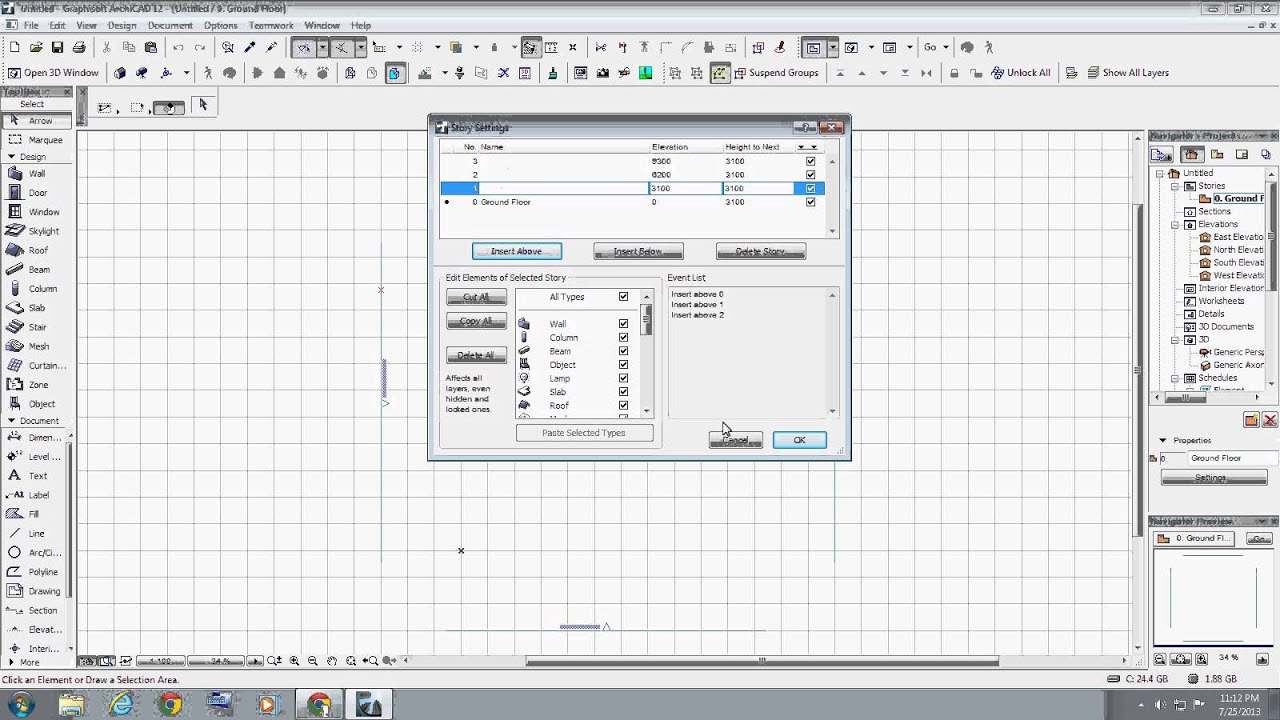Open the Options menu
This screenshot has width=1280, height=720.
point(221,25)
